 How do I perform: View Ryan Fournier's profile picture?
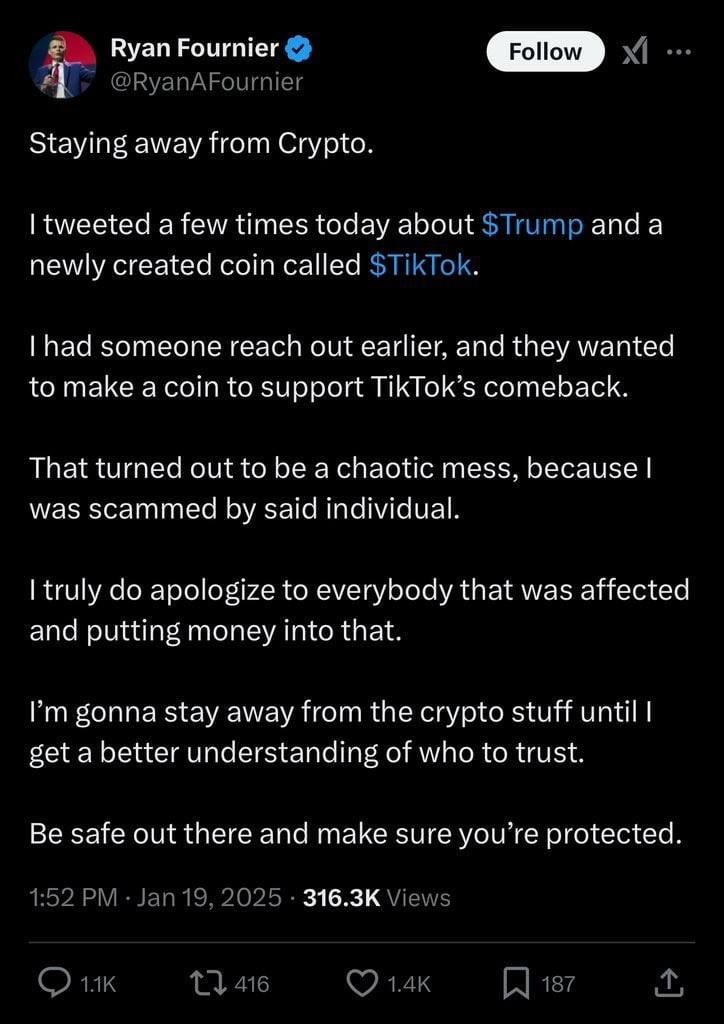tap(63, 64)
